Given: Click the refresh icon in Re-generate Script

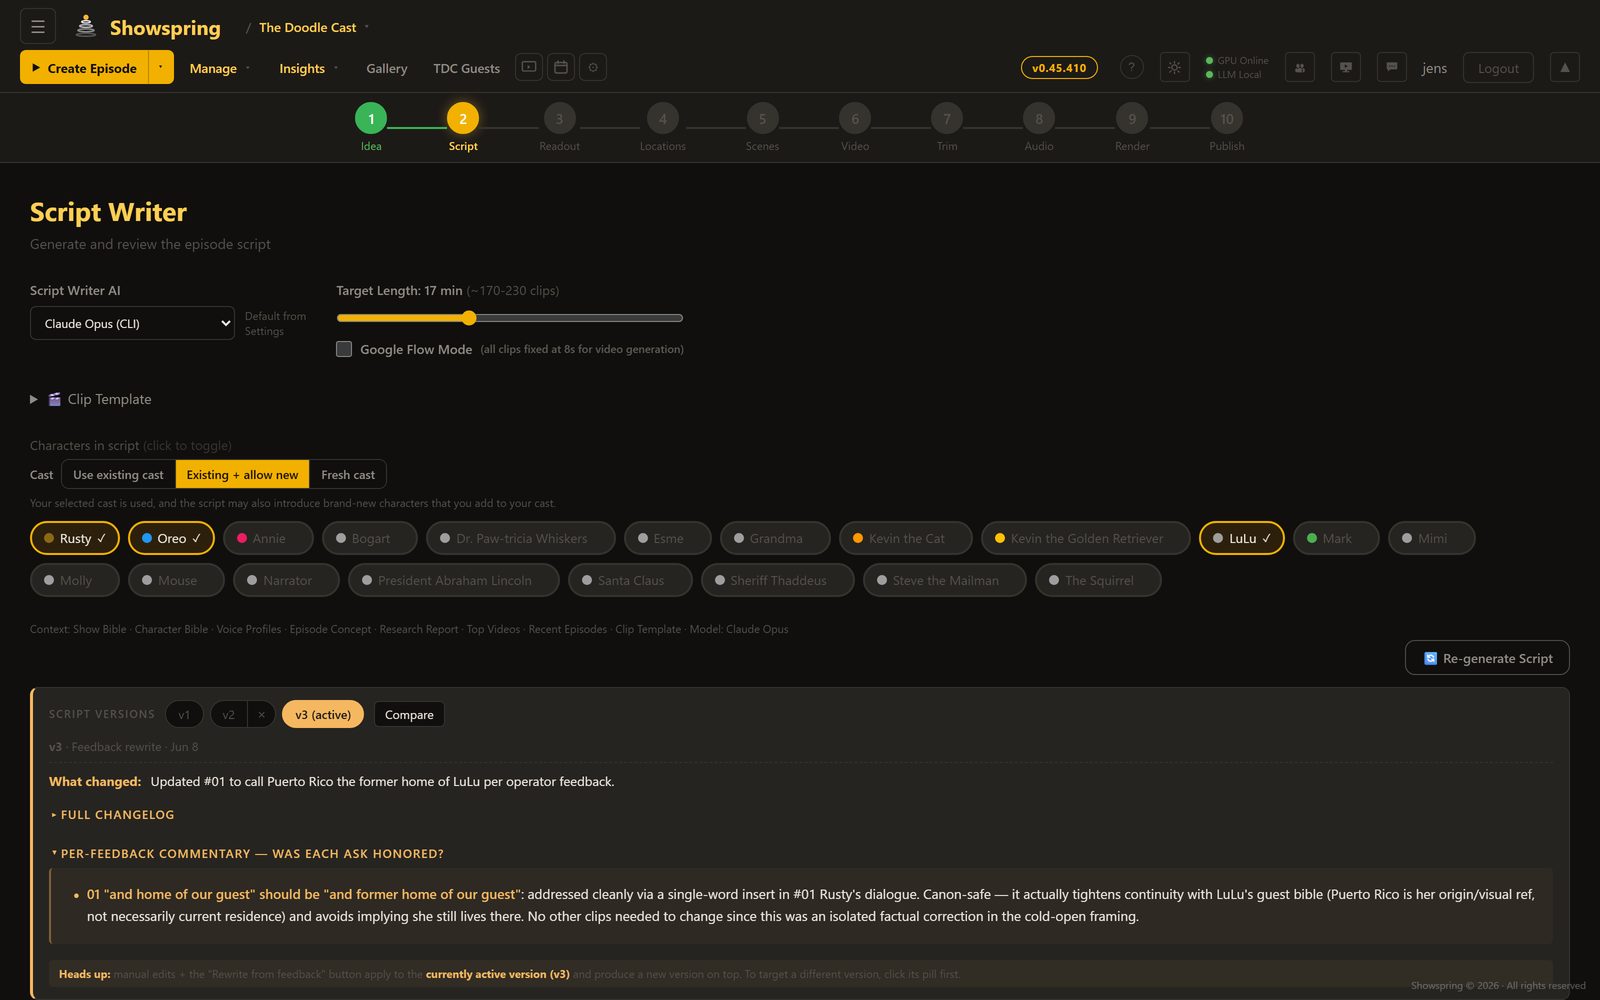Looking at the screenshot, I should click(1430, 658).
